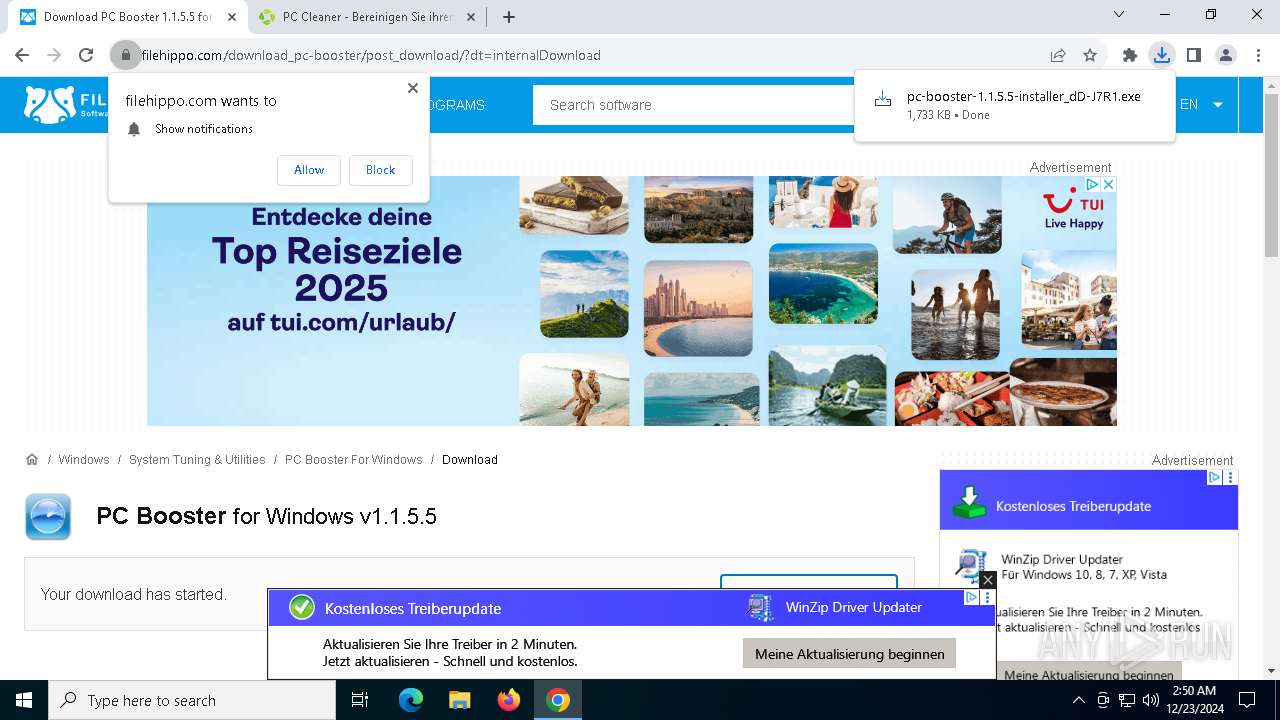Bookmark this page with the star icon
1280x720 pixels.
[1090, 55]
